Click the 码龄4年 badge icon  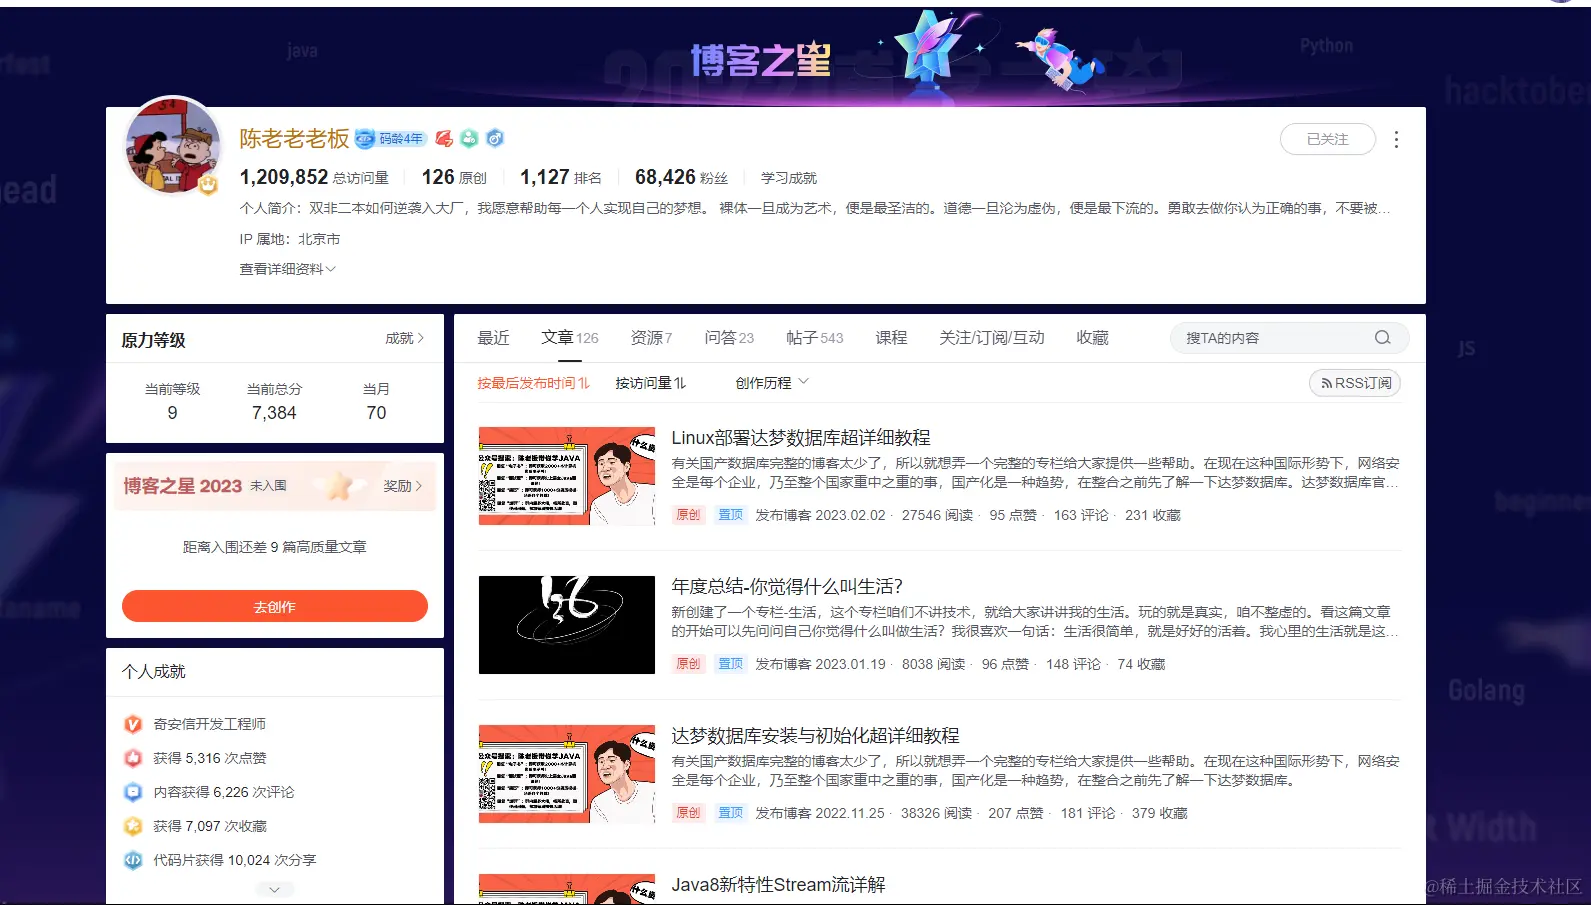pos(391,139)
